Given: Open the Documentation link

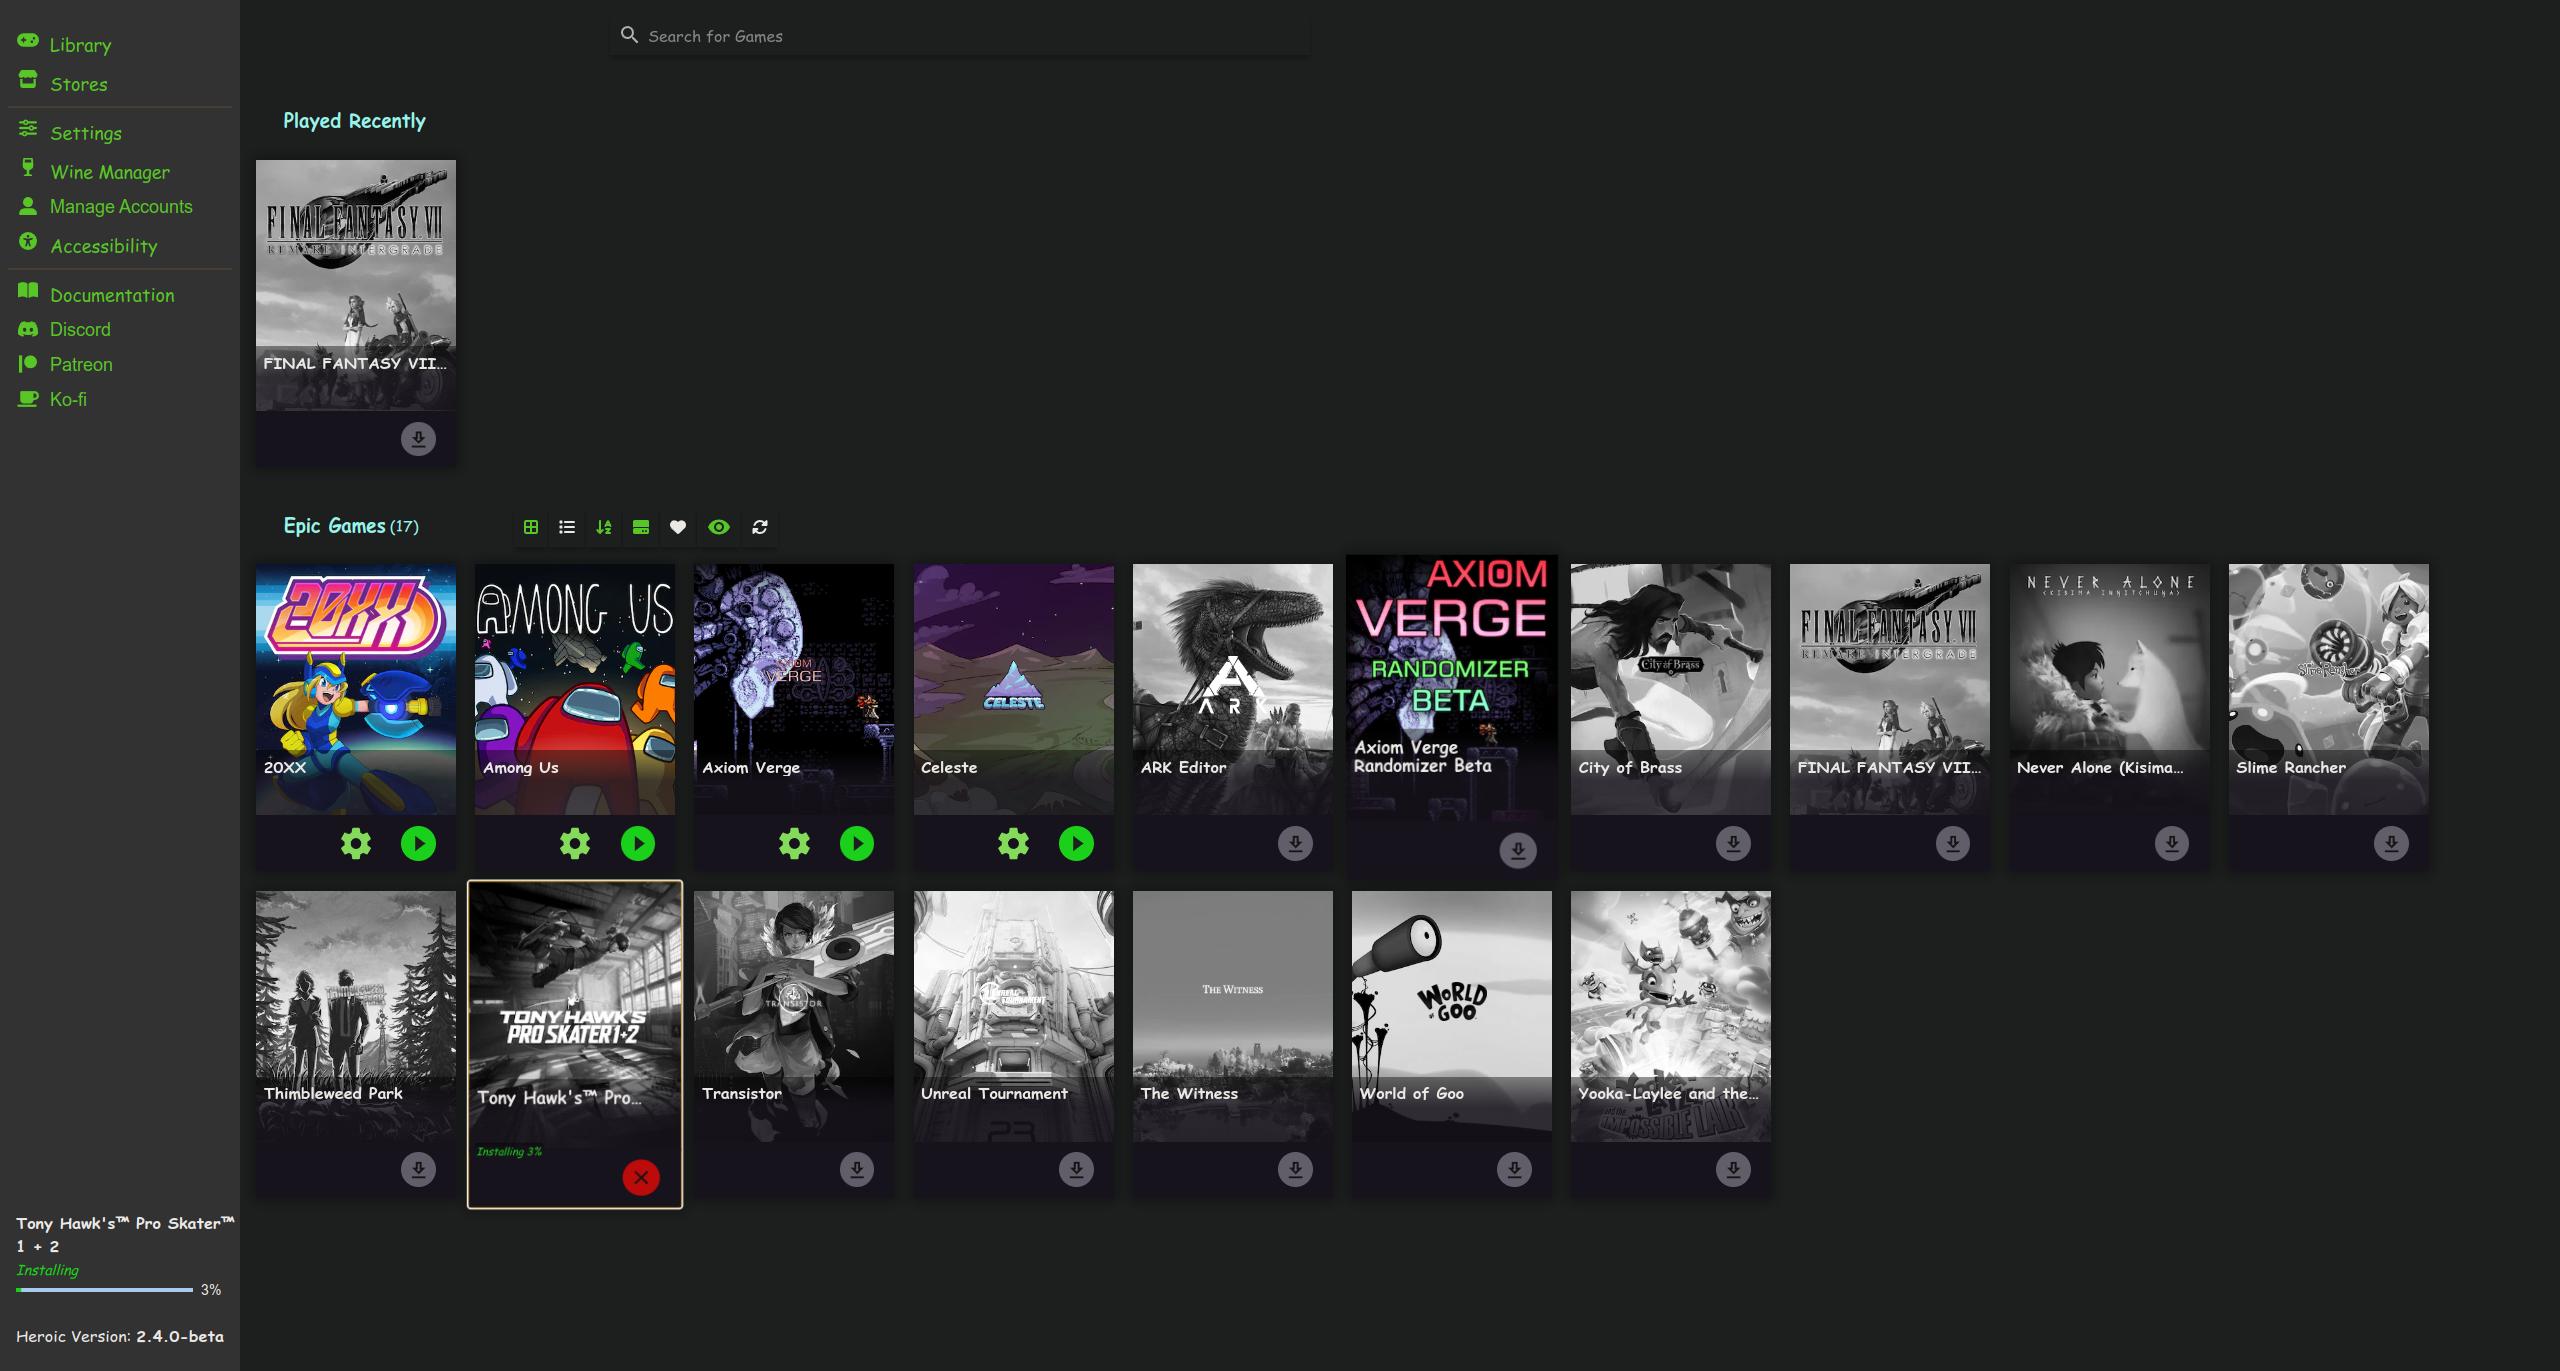Looking at the screenshot, I should [x=96, y=294].
